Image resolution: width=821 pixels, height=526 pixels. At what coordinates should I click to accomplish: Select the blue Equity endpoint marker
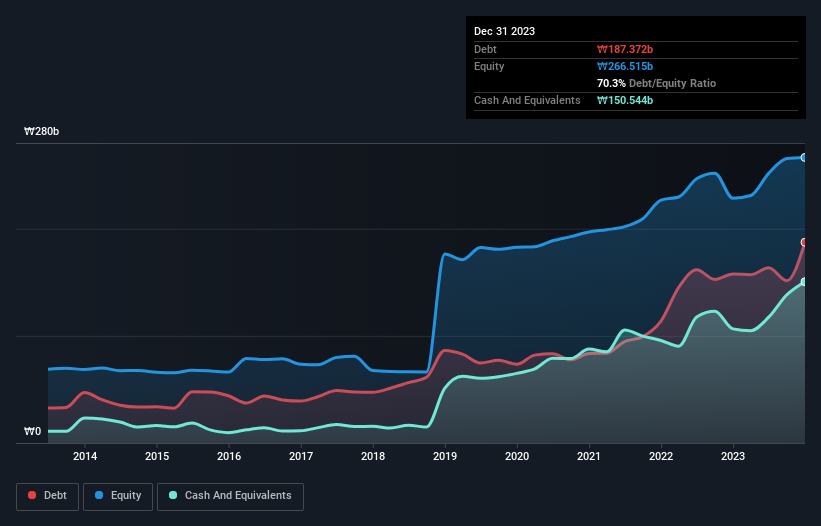pos(804,158)
